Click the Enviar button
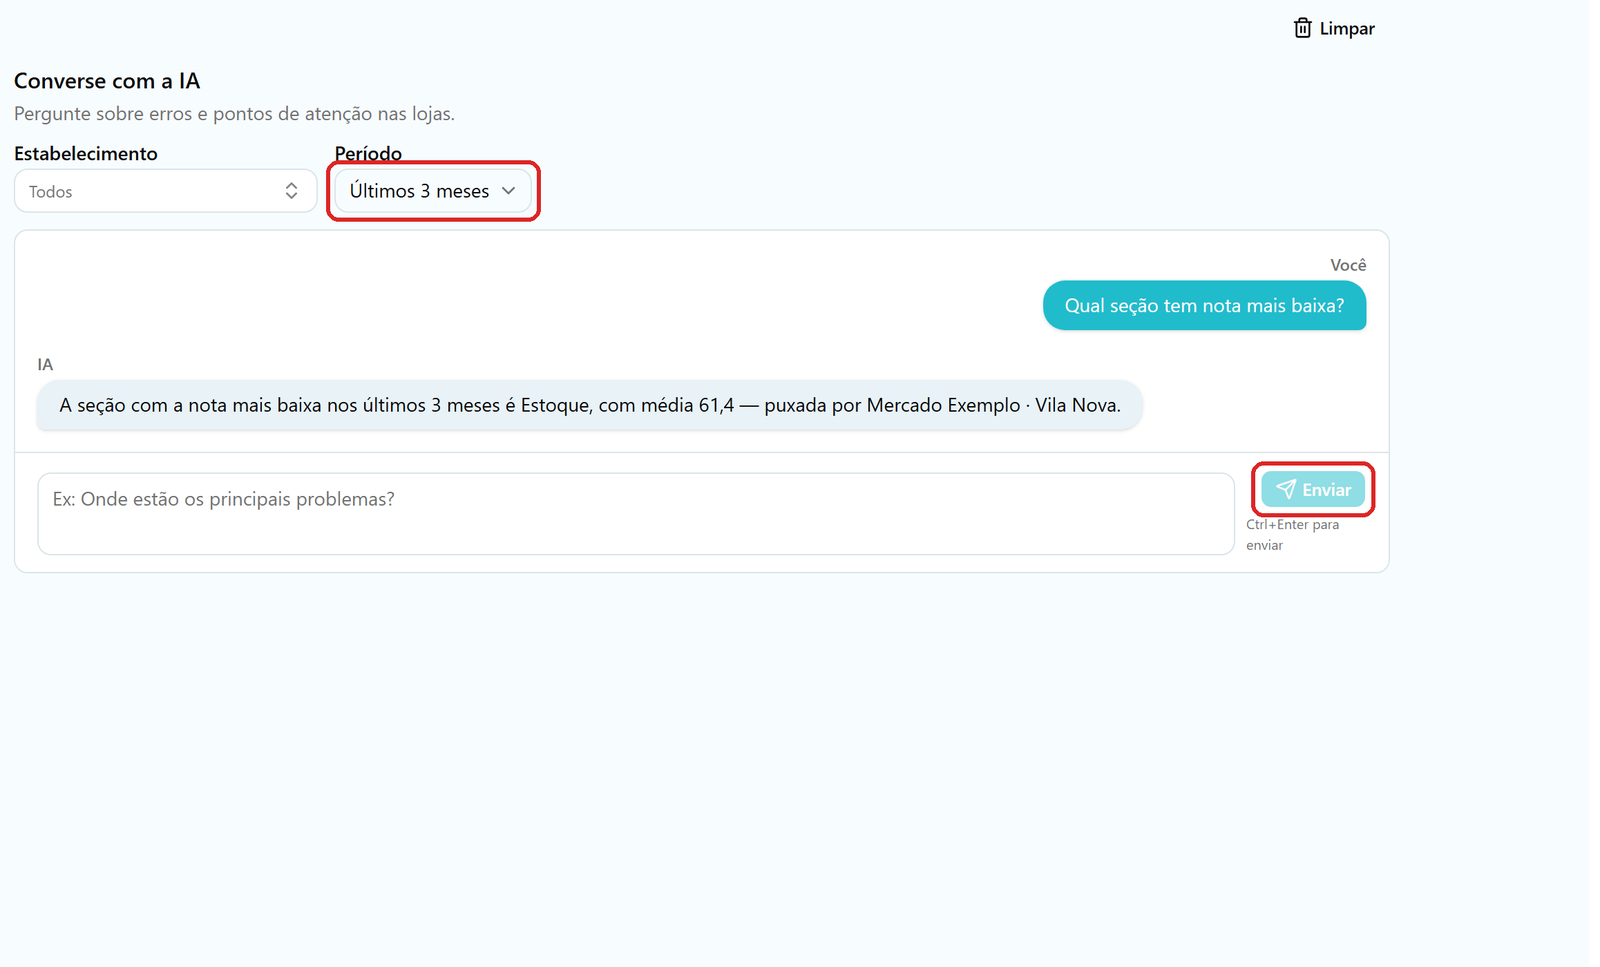The height and width of the screenshot is (967, 1600). pos(1313,490)
